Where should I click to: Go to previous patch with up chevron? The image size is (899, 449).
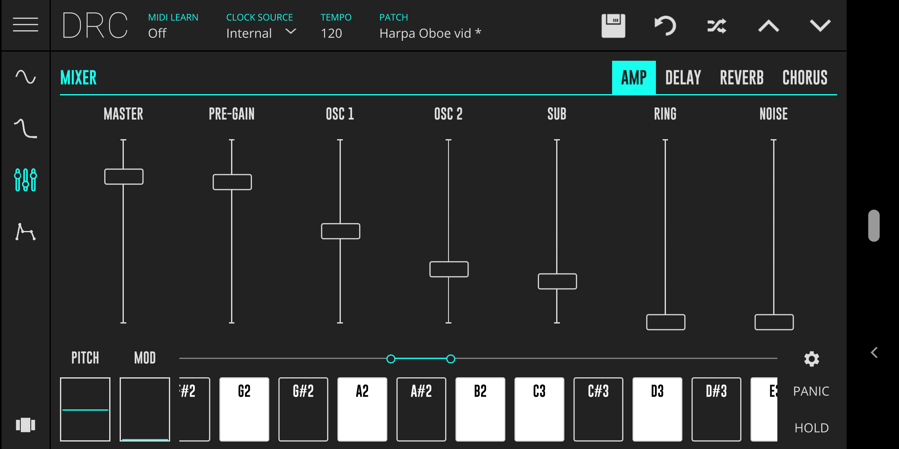[x=768, y=26]
